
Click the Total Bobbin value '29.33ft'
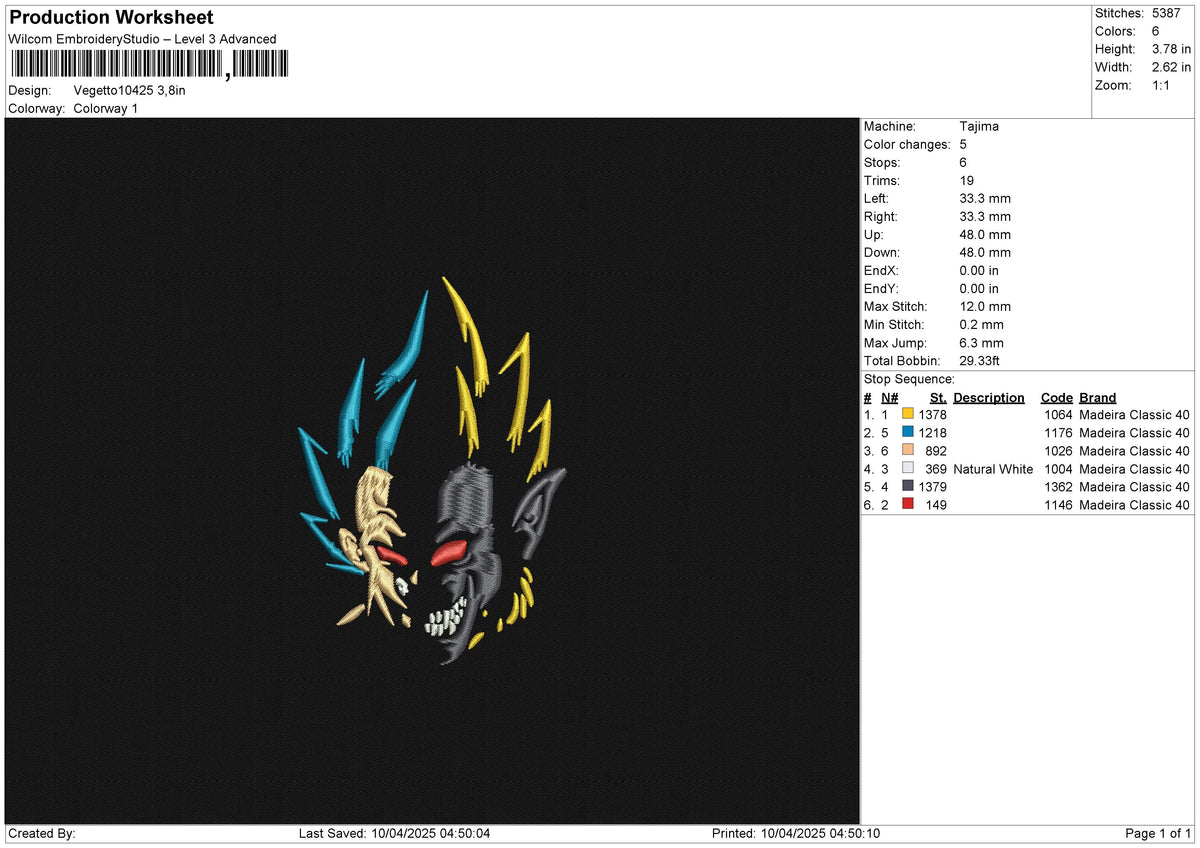pyautogui.click(x=980, y=360)
